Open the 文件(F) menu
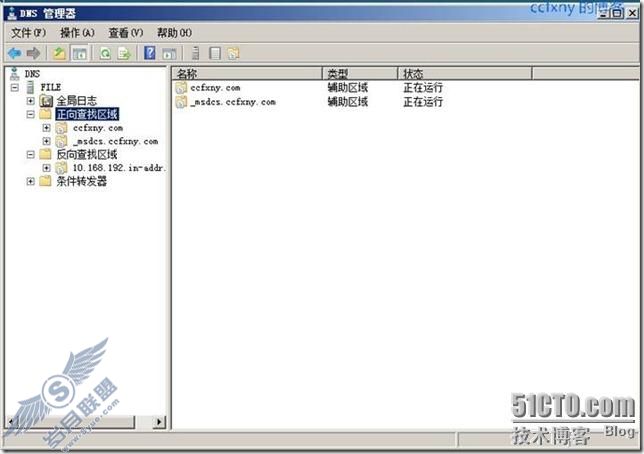644x454 pixels. tap(28, 33)
